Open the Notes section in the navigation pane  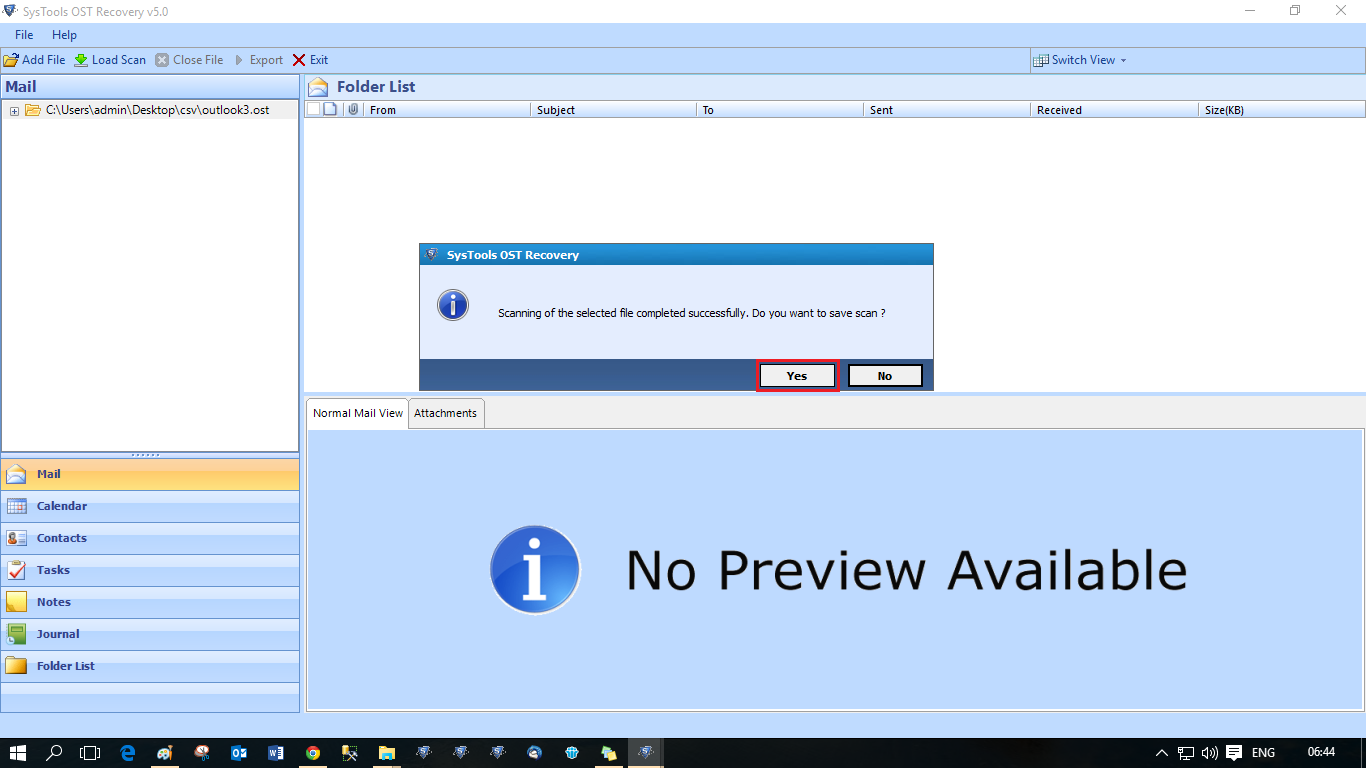150,602
